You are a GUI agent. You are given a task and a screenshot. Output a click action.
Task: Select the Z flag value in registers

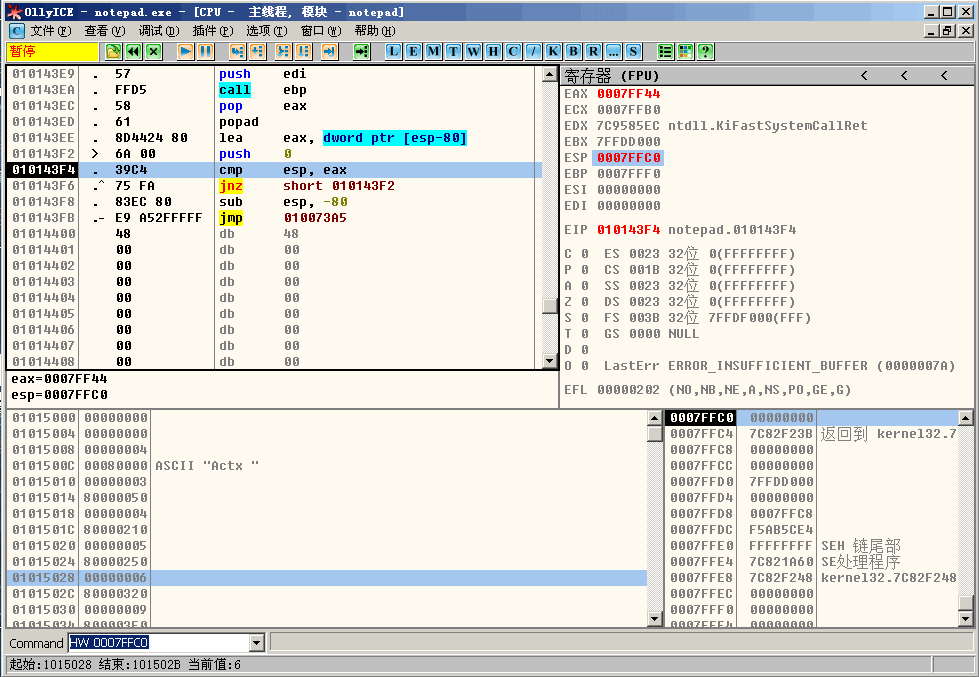pyautogui.click(x=582, y=302)
